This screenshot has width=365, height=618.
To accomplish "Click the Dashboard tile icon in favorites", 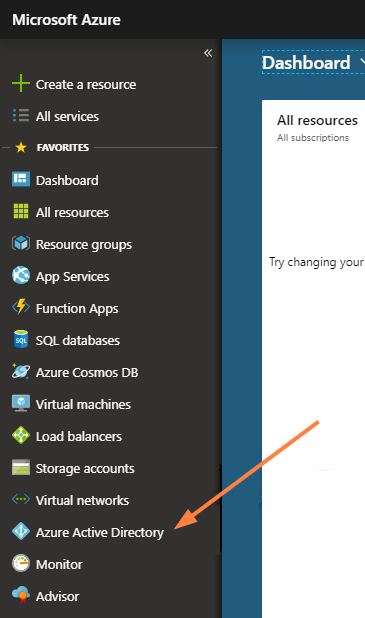I will coord(21,179).
